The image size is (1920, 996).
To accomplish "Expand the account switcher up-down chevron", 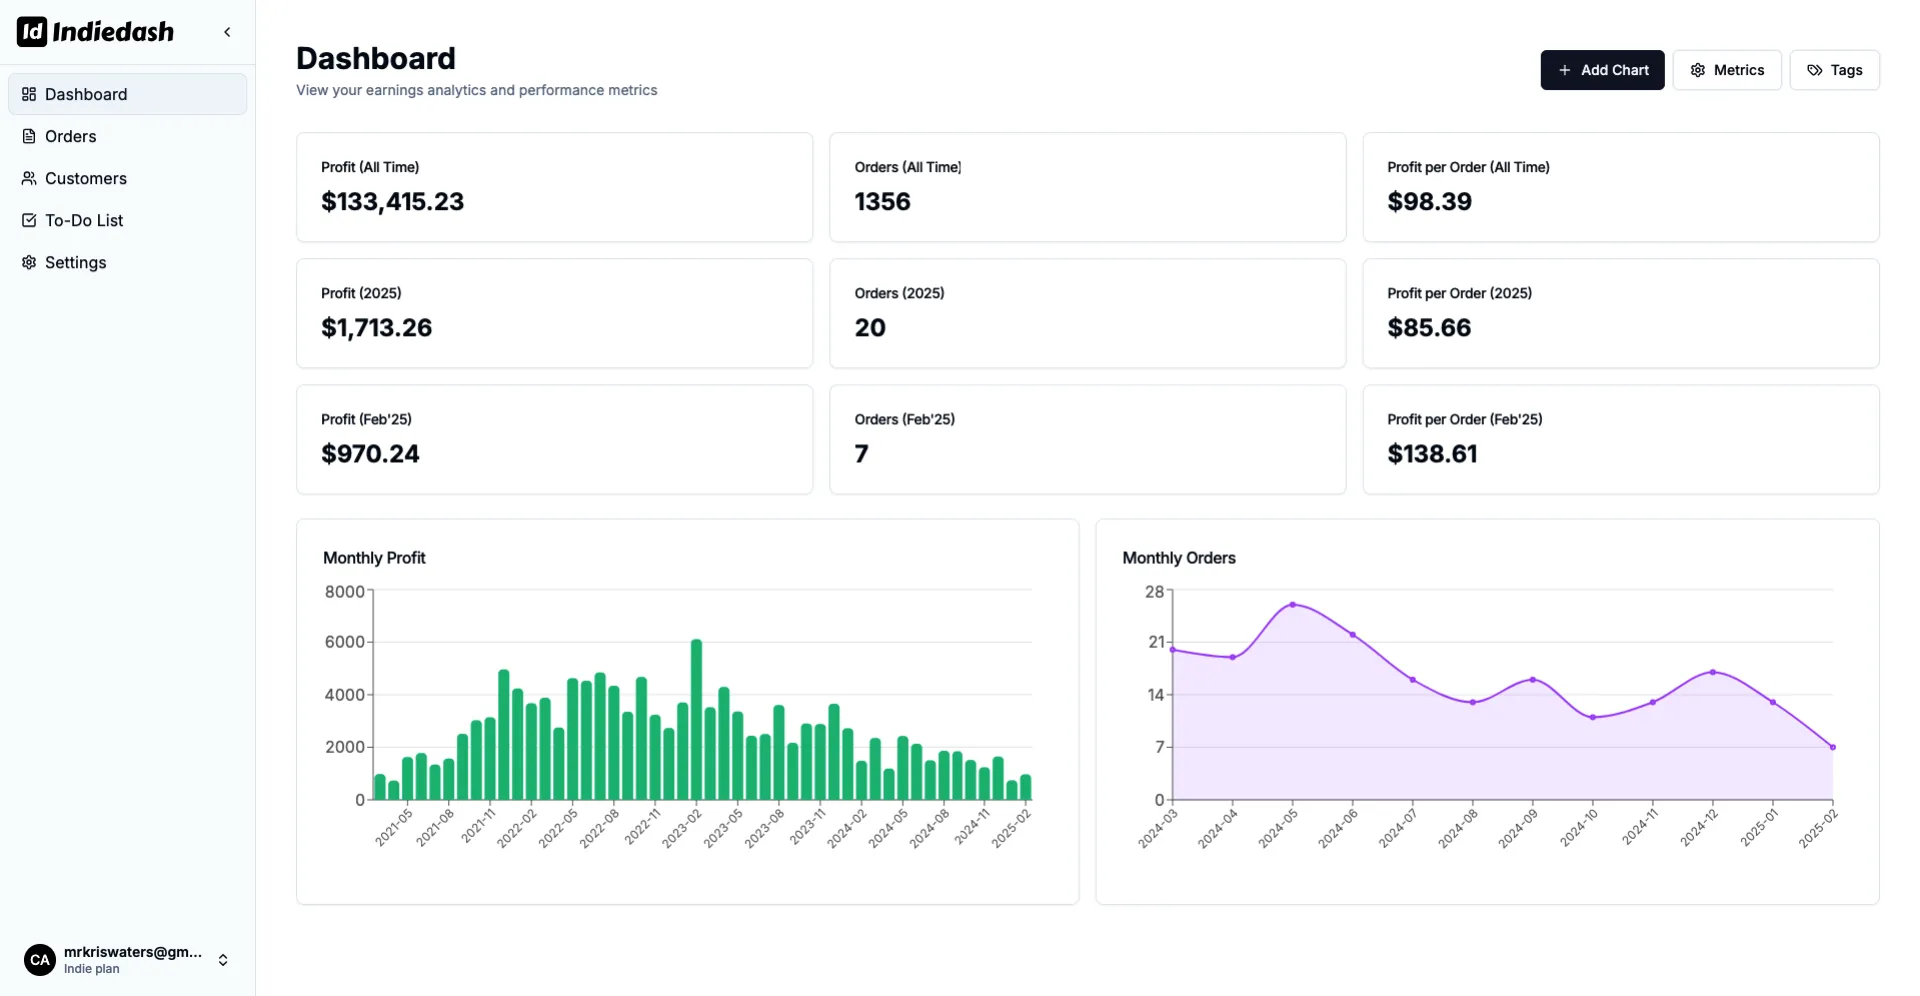I will (223, 960).
